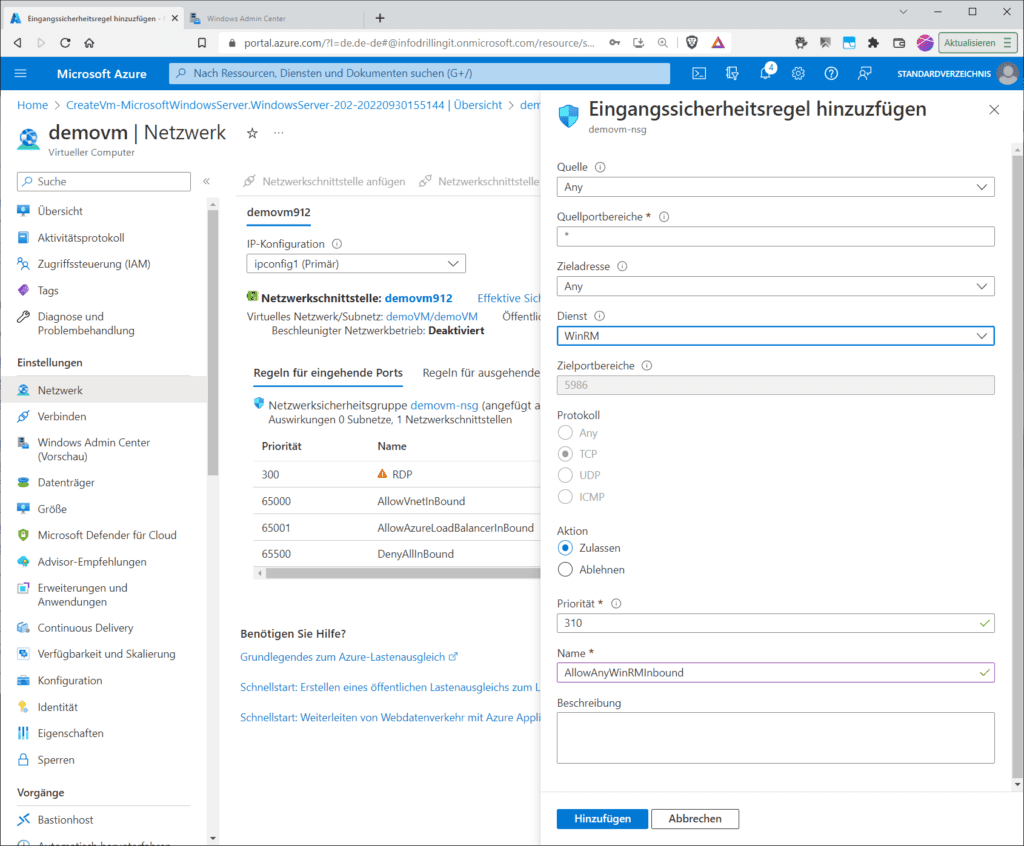Open the Home breadcrumb link
The height and width of the screenshot is (846, 1024).
pyautogui.click(x=32, y=105)
